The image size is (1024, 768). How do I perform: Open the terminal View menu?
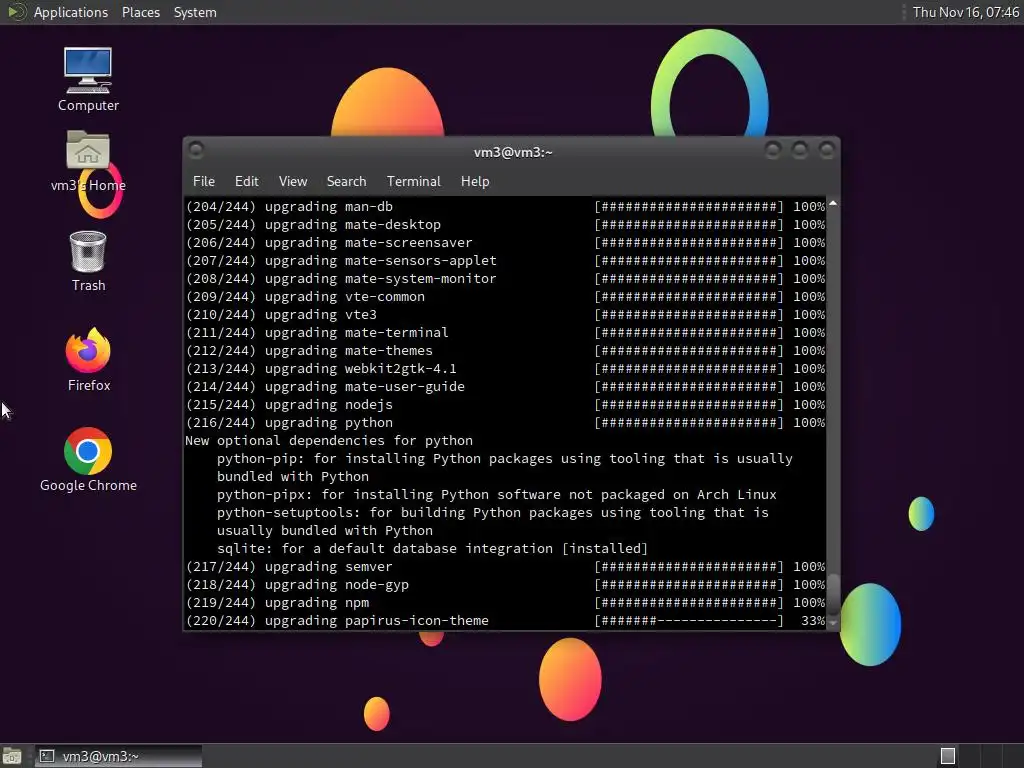pyautogui.click(x=293, y=181)
